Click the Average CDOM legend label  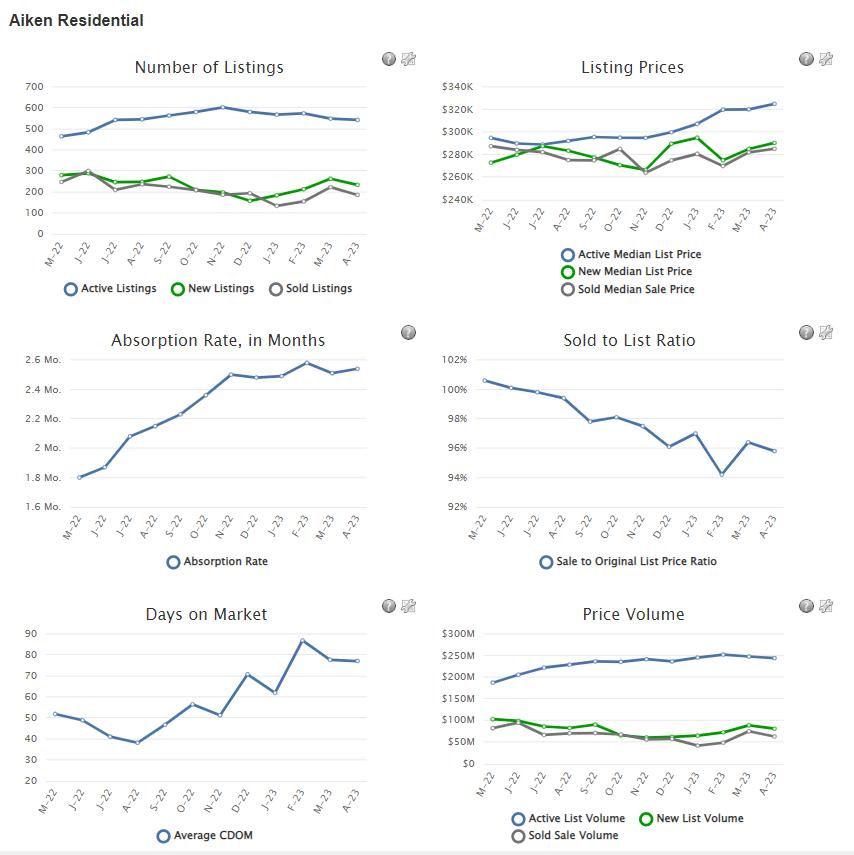(x=213, y=836)
